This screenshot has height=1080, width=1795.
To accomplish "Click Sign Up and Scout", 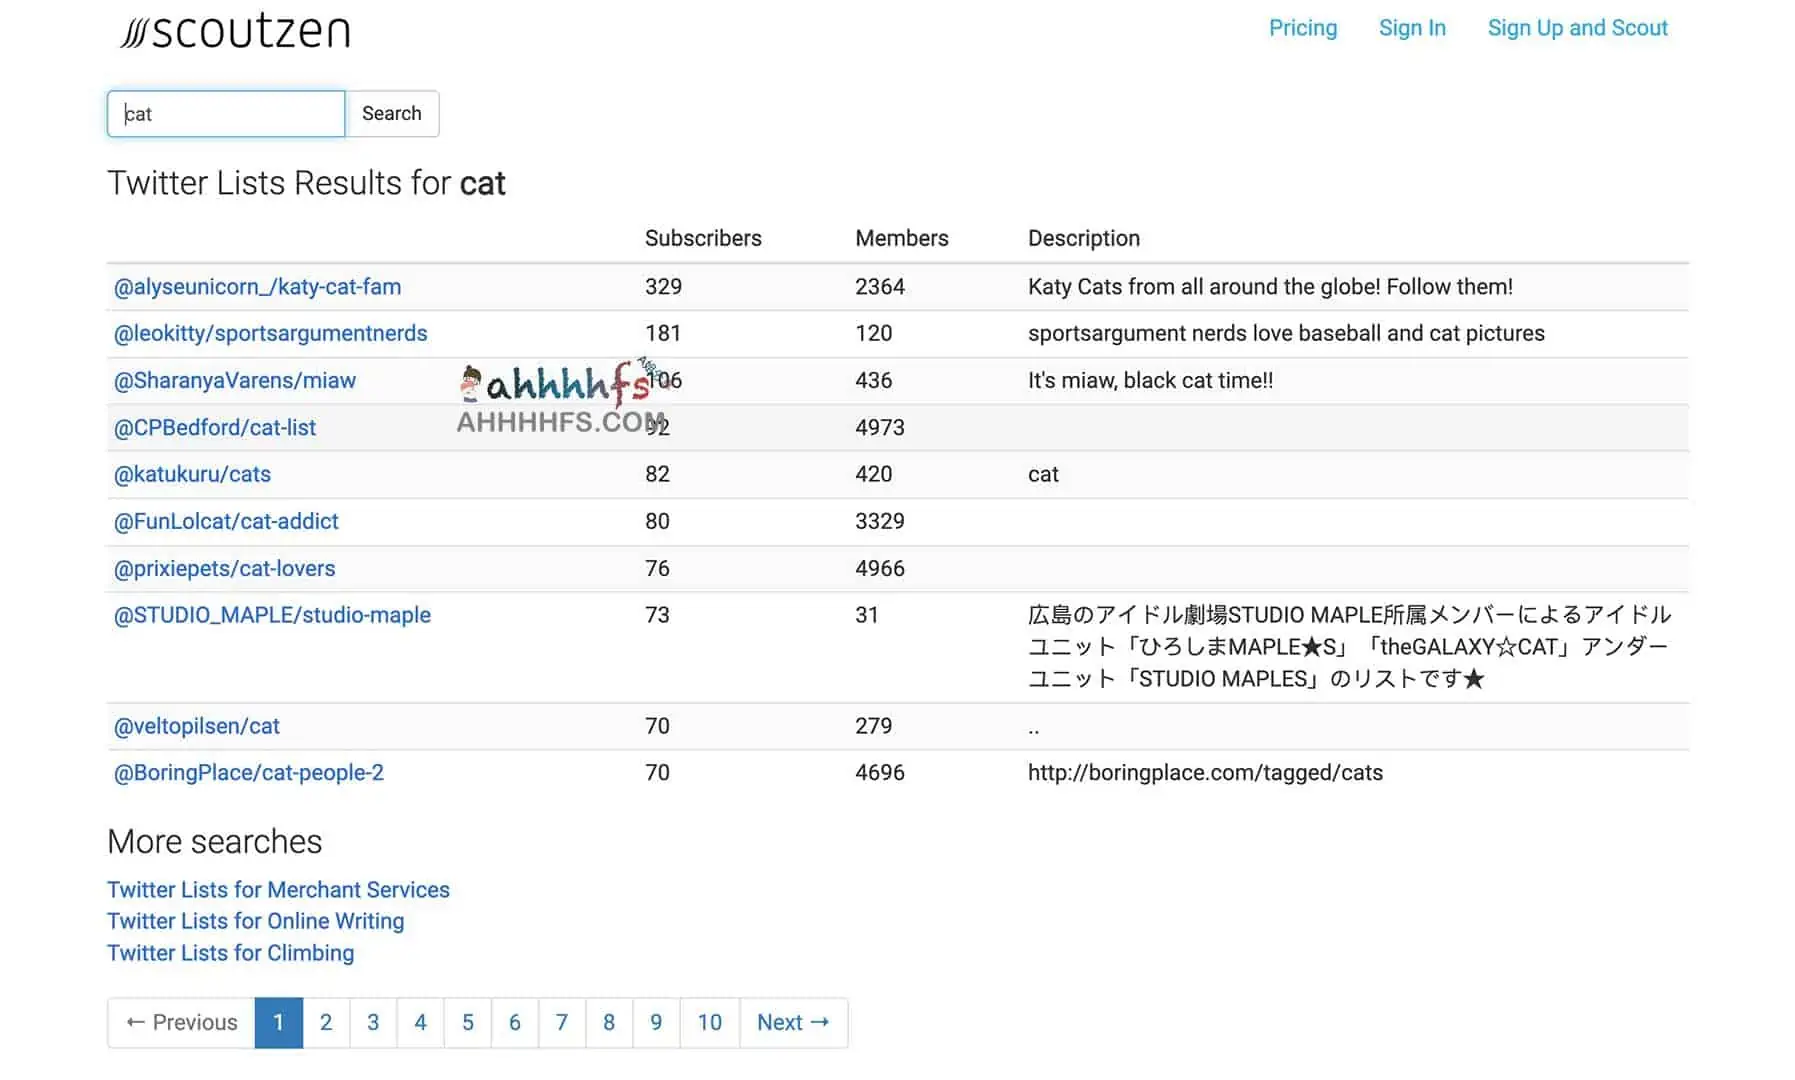I will tap(1577, 28).
